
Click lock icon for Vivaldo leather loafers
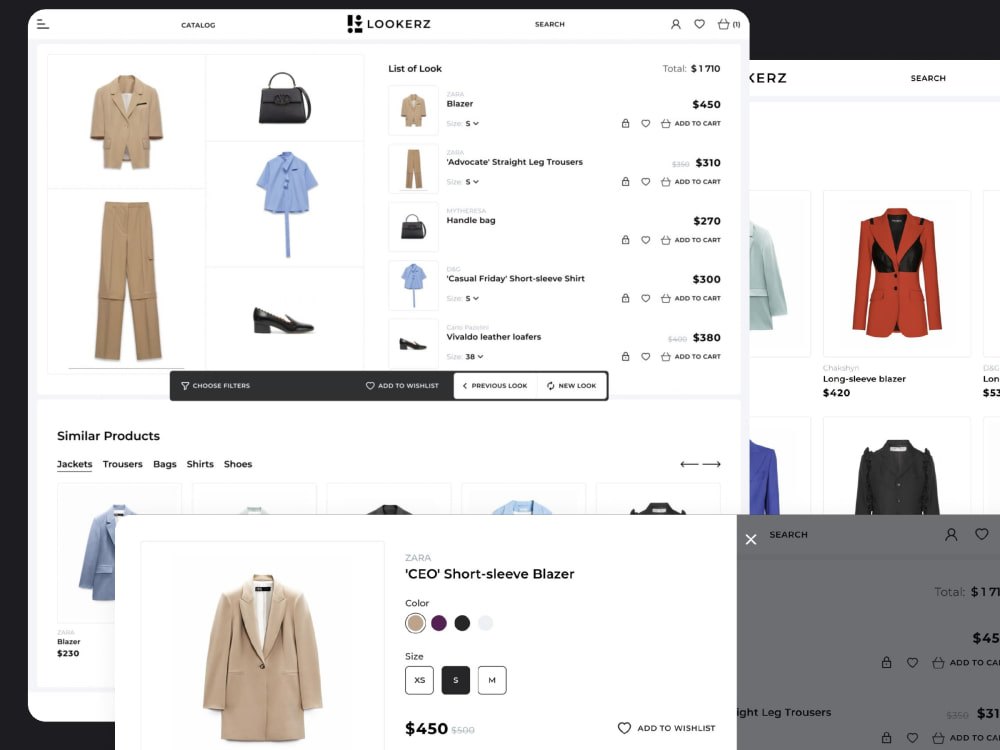(x=626, y=357)
